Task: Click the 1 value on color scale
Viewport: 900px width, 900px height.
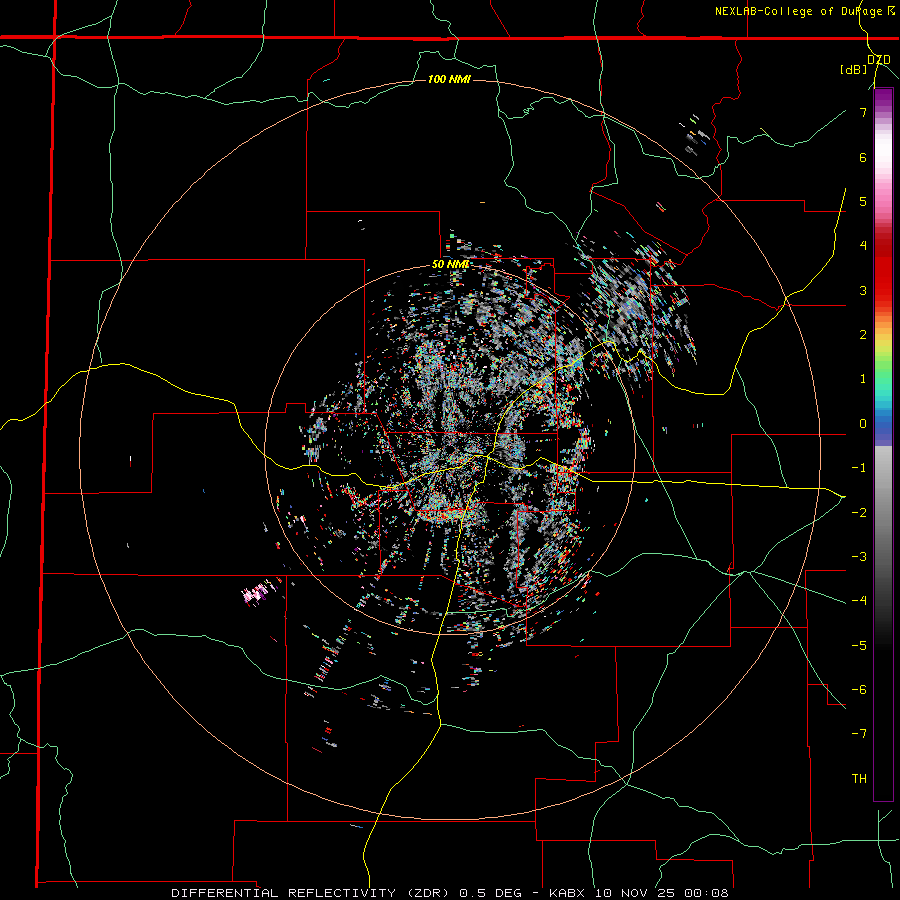Action: pos(863,379)
